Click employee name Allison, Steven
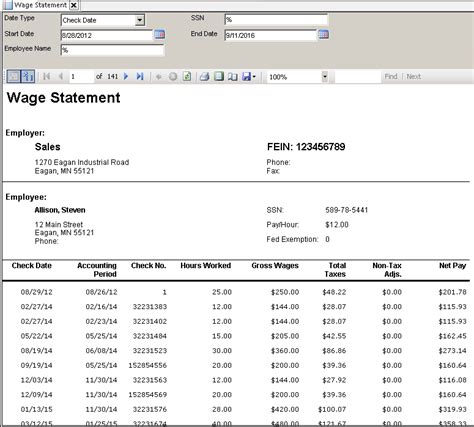 [60, 210]
